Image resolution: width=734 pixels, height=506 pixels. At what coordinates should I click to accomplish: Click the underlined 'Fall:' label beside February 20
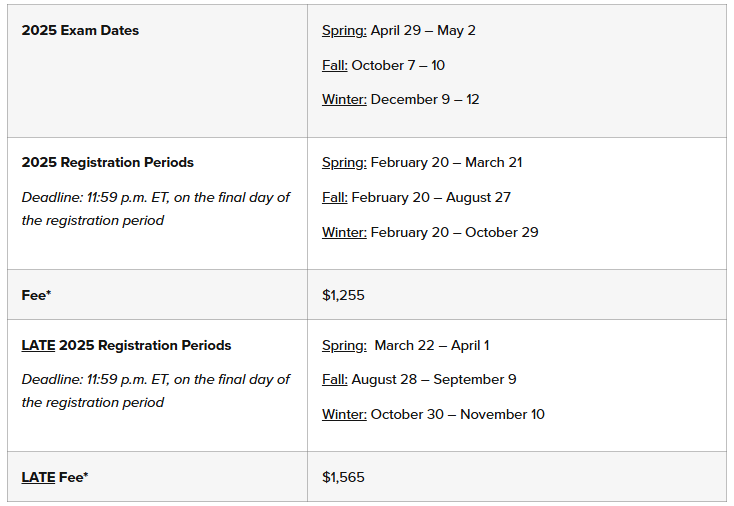pos(334,197)
